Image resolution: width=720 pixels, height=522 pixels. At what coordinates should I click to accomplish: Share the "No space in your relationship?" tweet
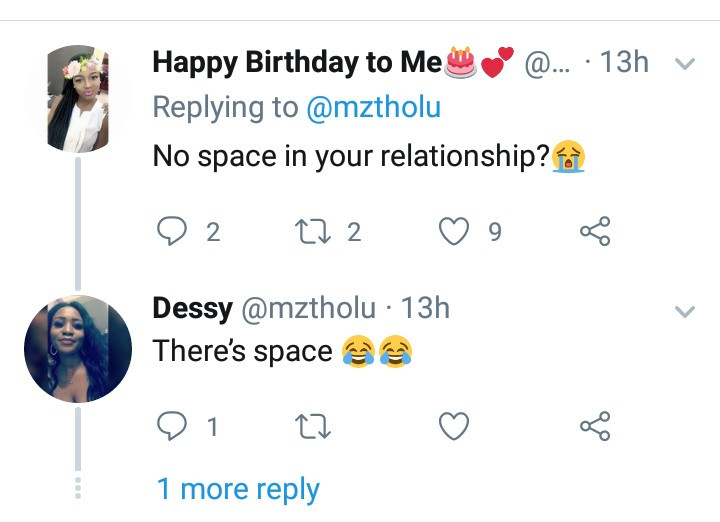595,232
